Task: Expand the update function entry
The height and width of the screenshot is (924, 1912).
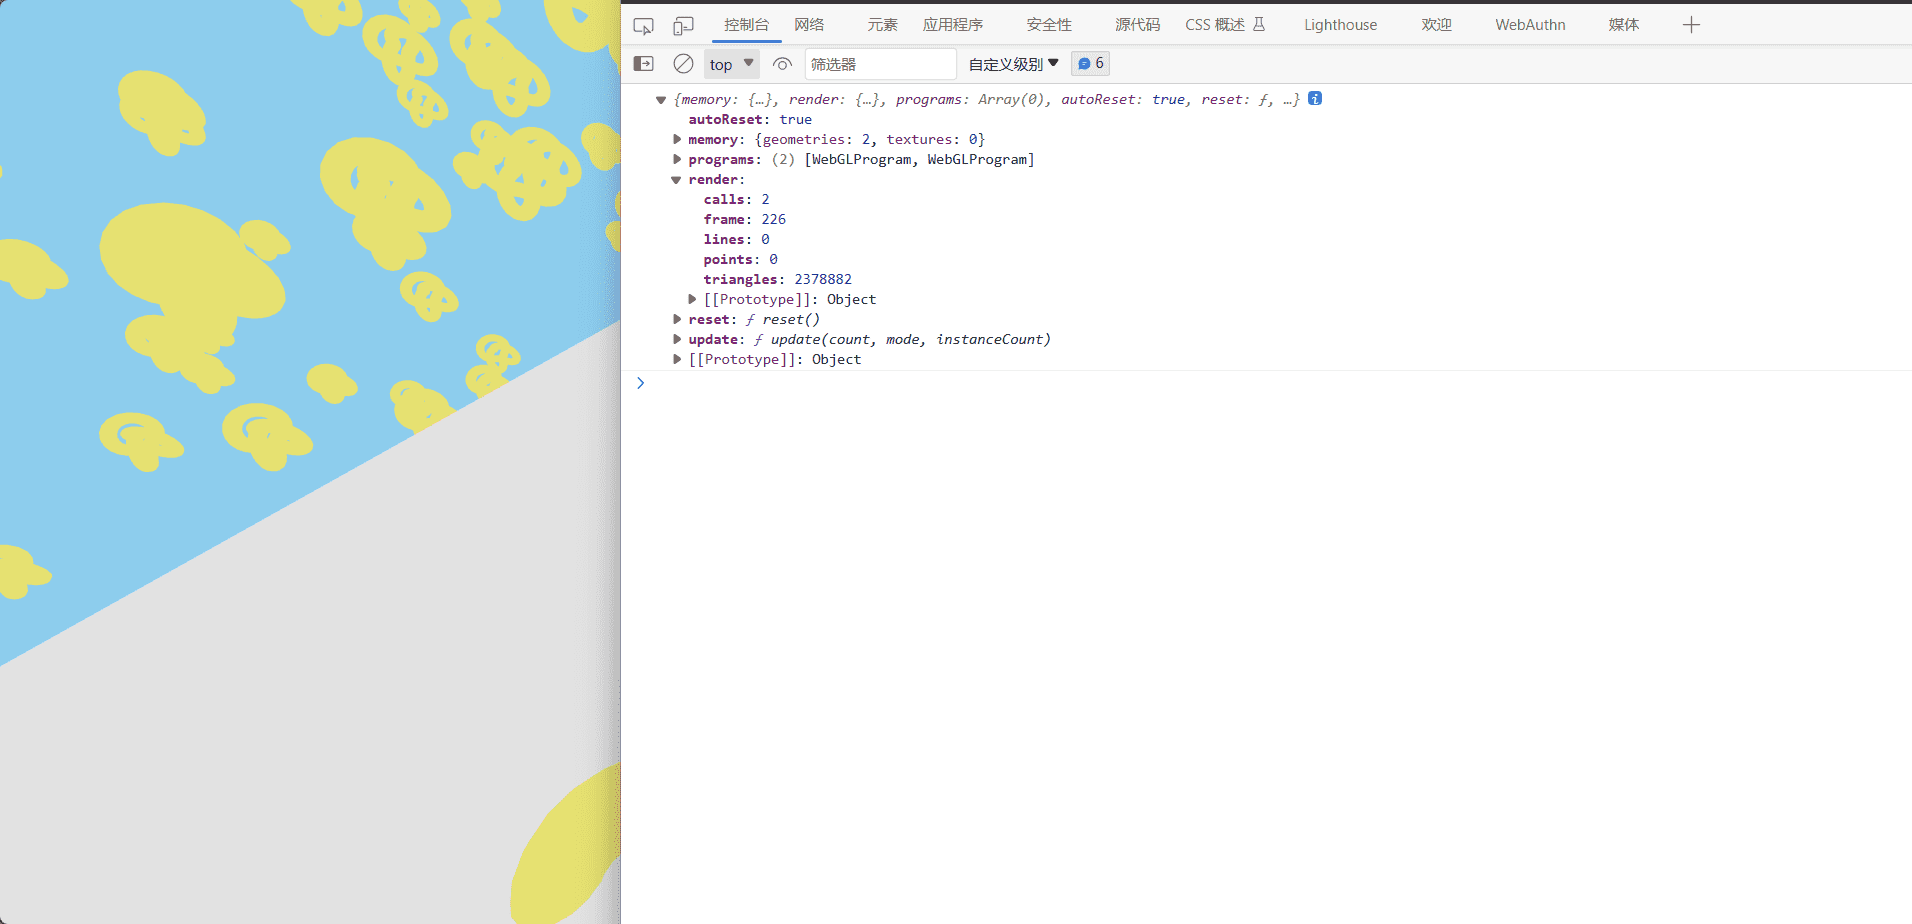Action: [677, 339]
